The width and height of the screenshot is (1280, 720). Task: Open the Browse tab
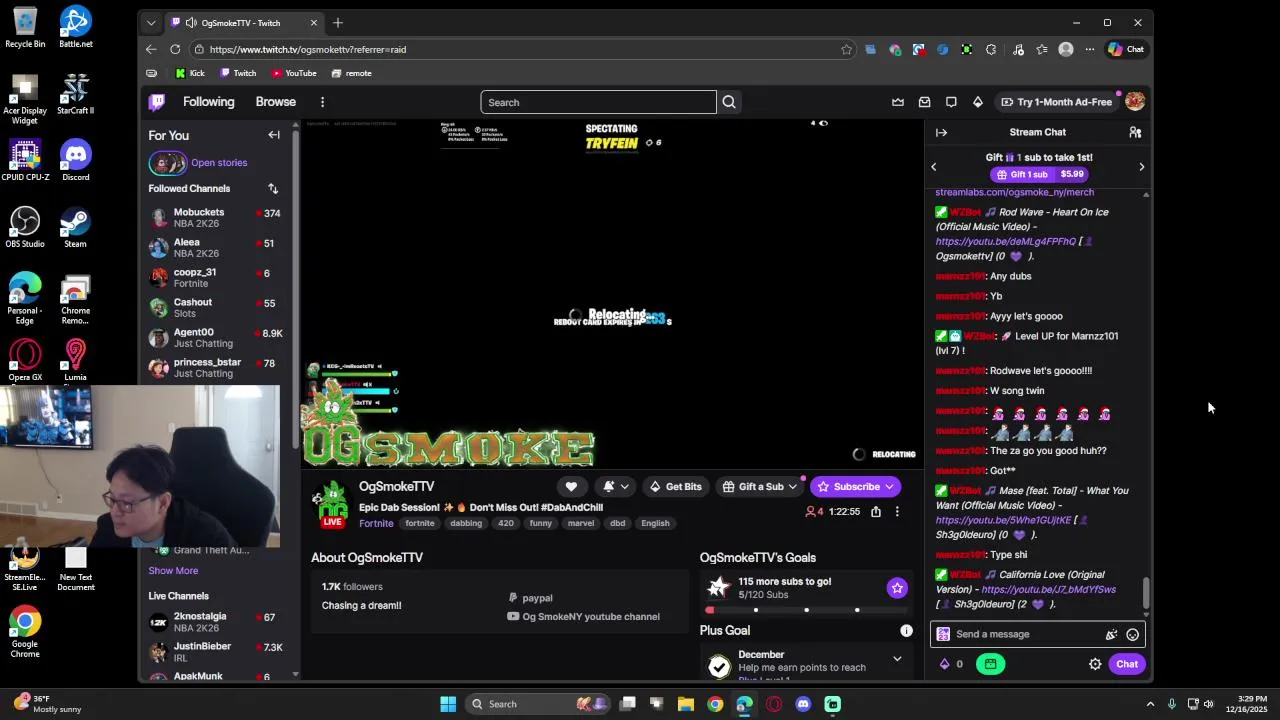point(275,102)
